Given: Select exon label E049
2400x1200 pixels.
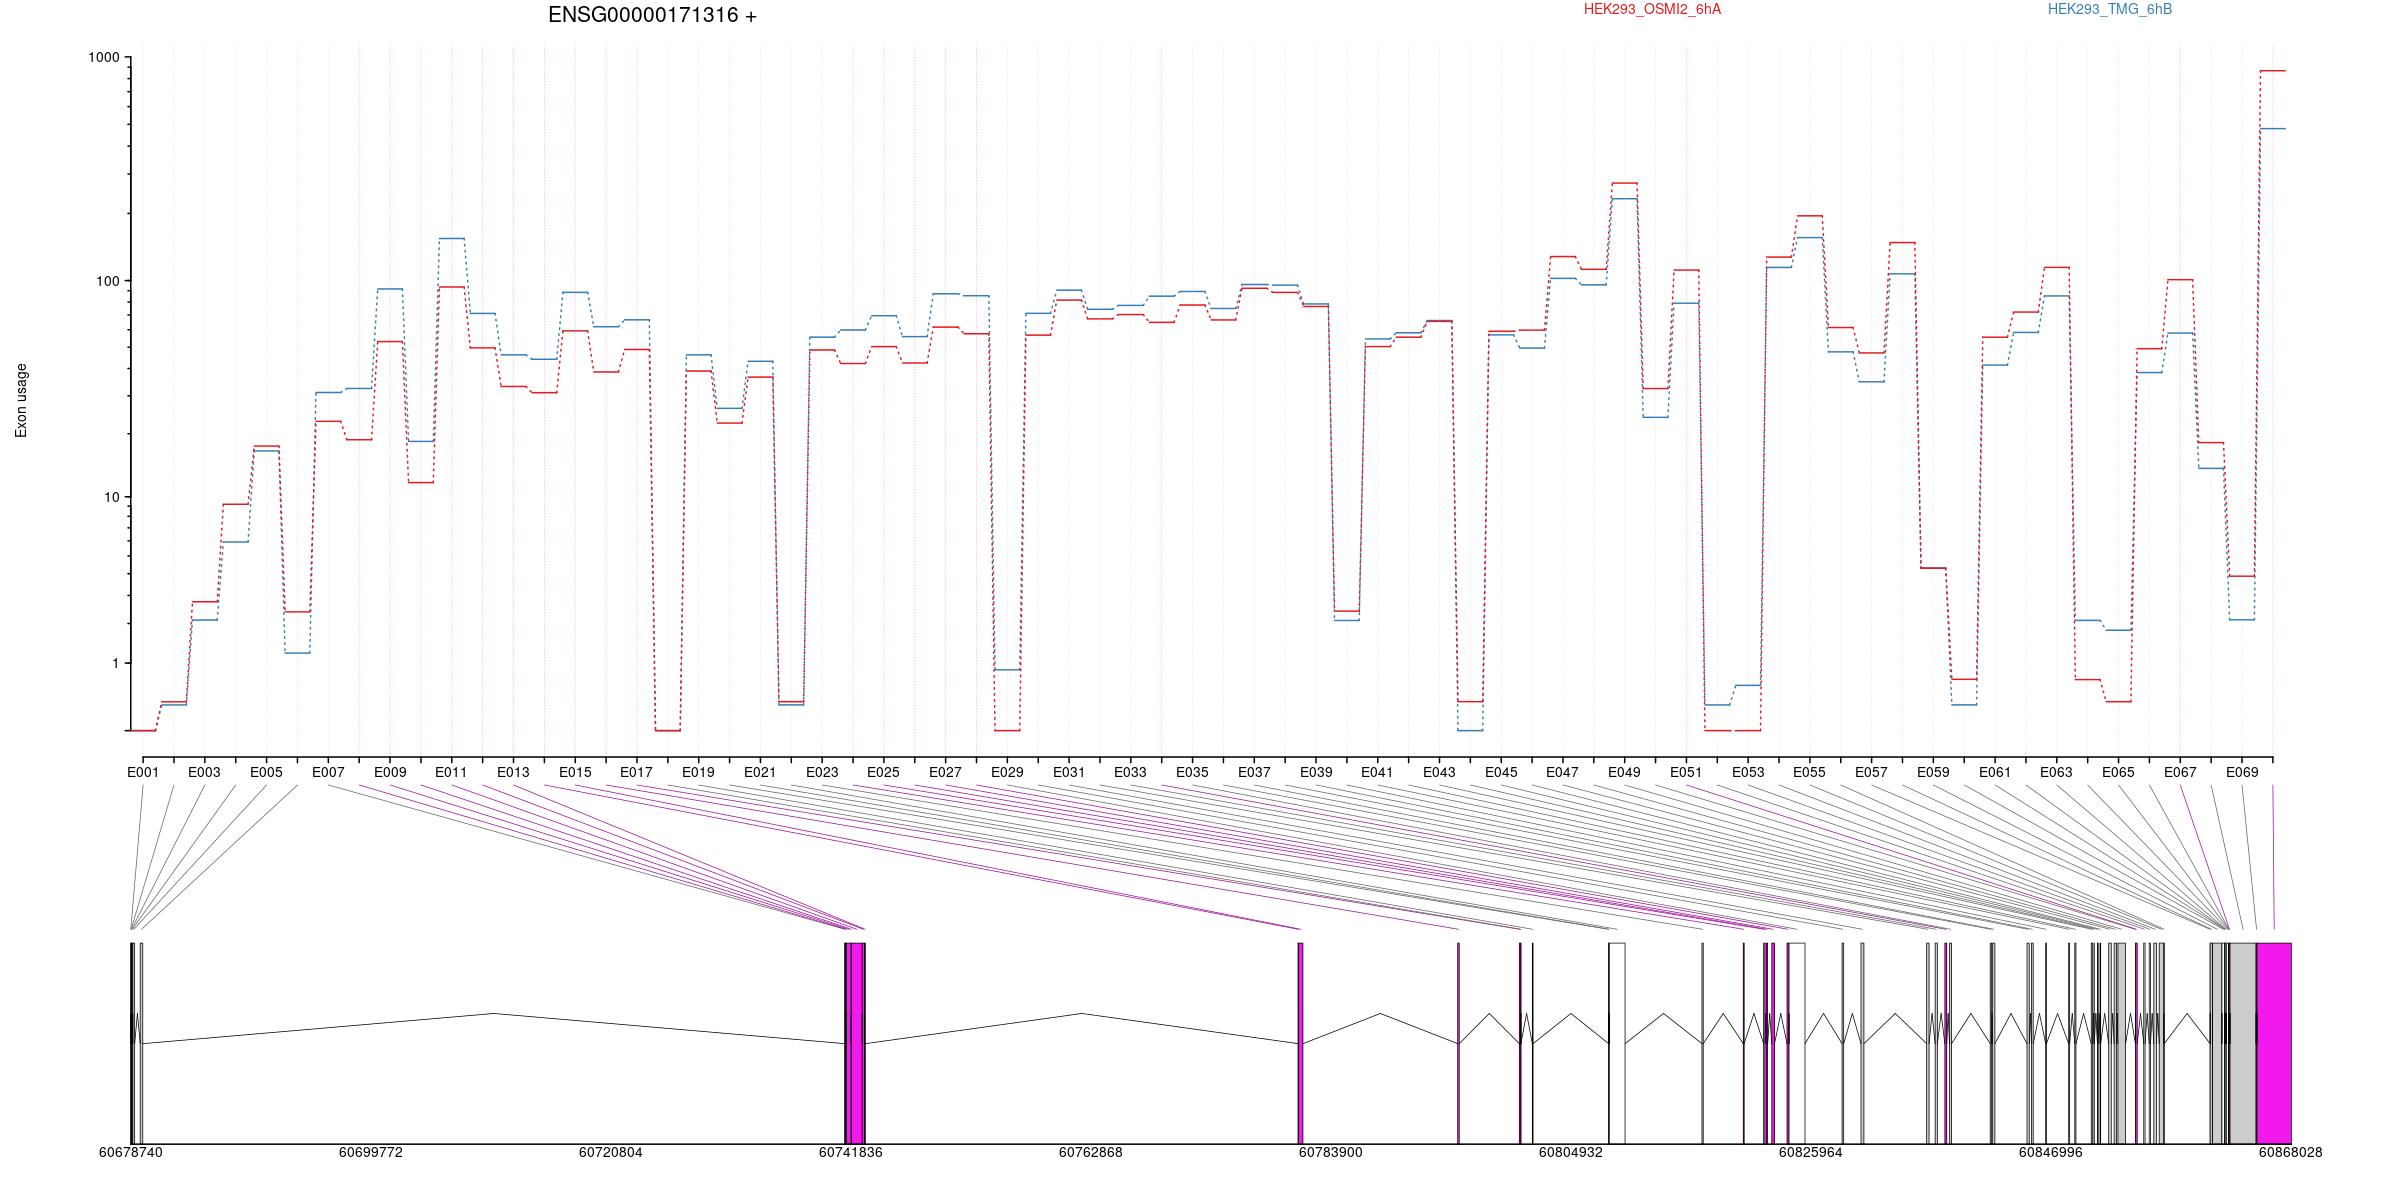Looking at the screenshot, I should [1624, 772].
